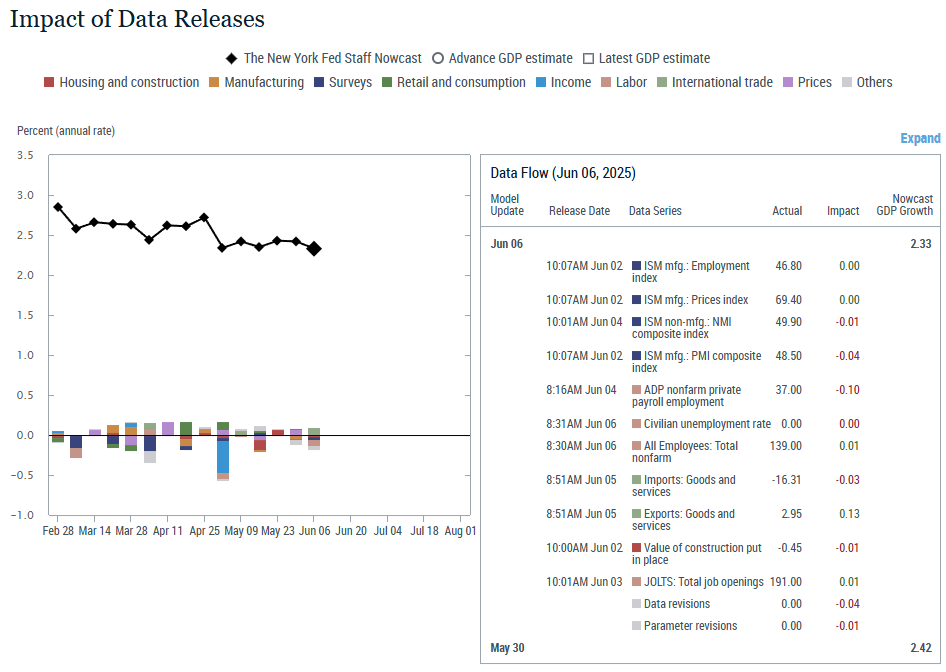Click the Model Update column header

click(x=507, y=204)
